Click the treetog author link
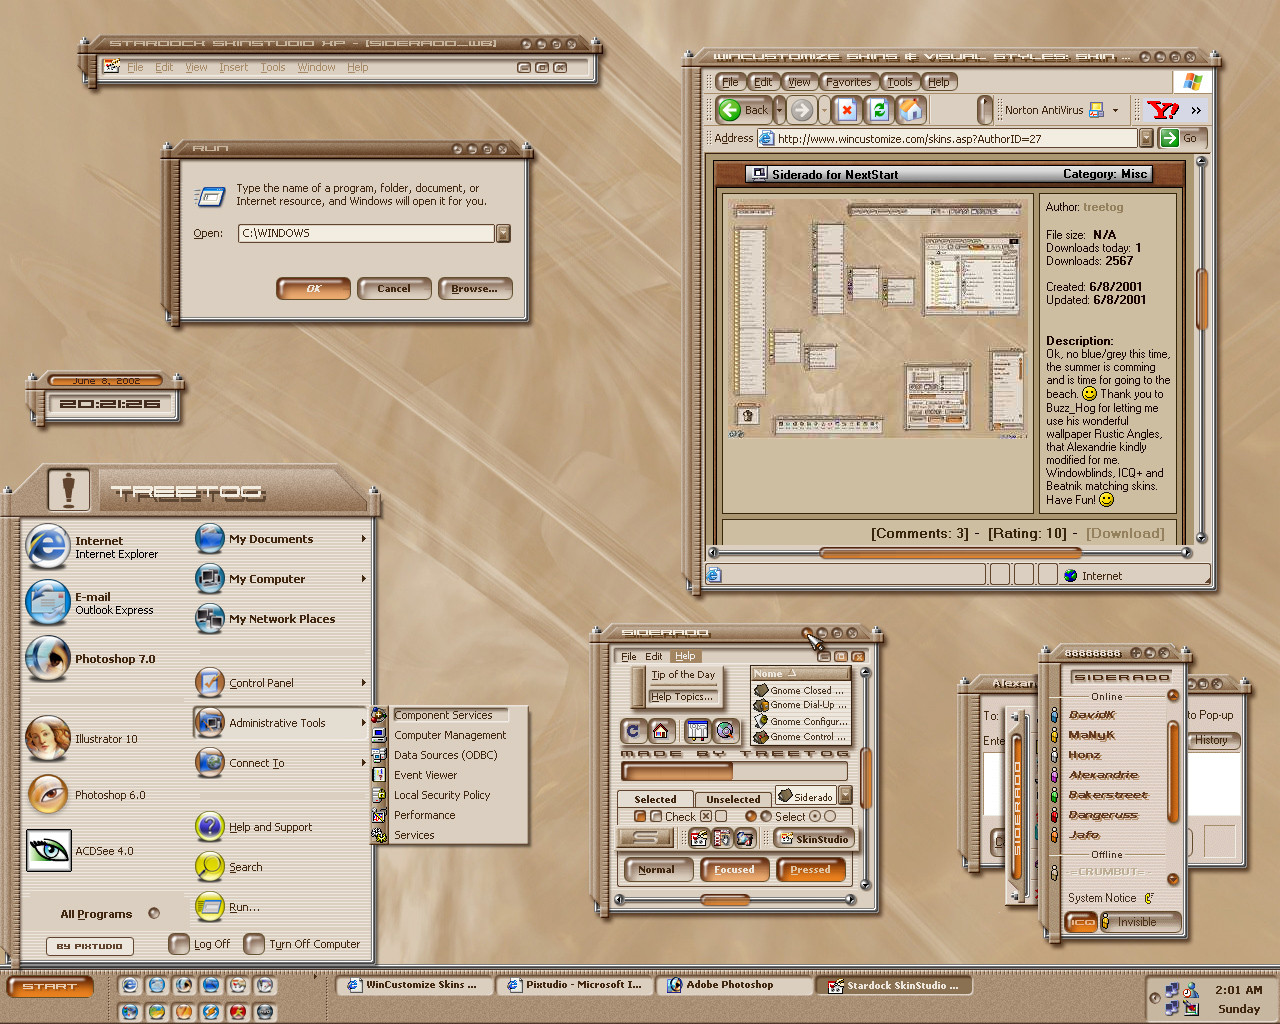 coord(1103,207)
